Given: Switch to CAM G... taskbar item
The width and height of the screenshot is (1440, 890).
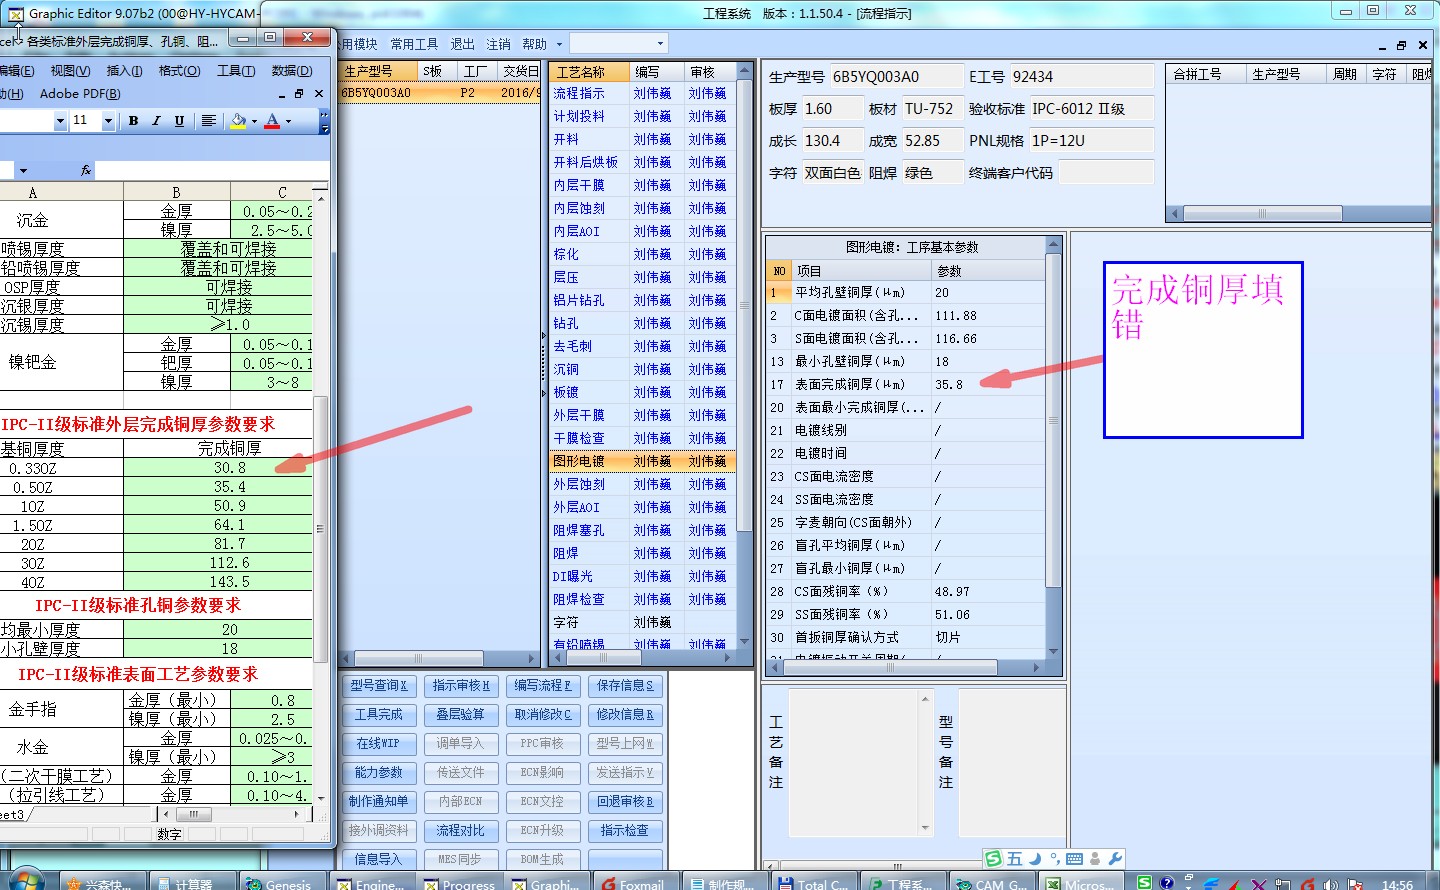Looking at the screenshot, I should point(991,882).
